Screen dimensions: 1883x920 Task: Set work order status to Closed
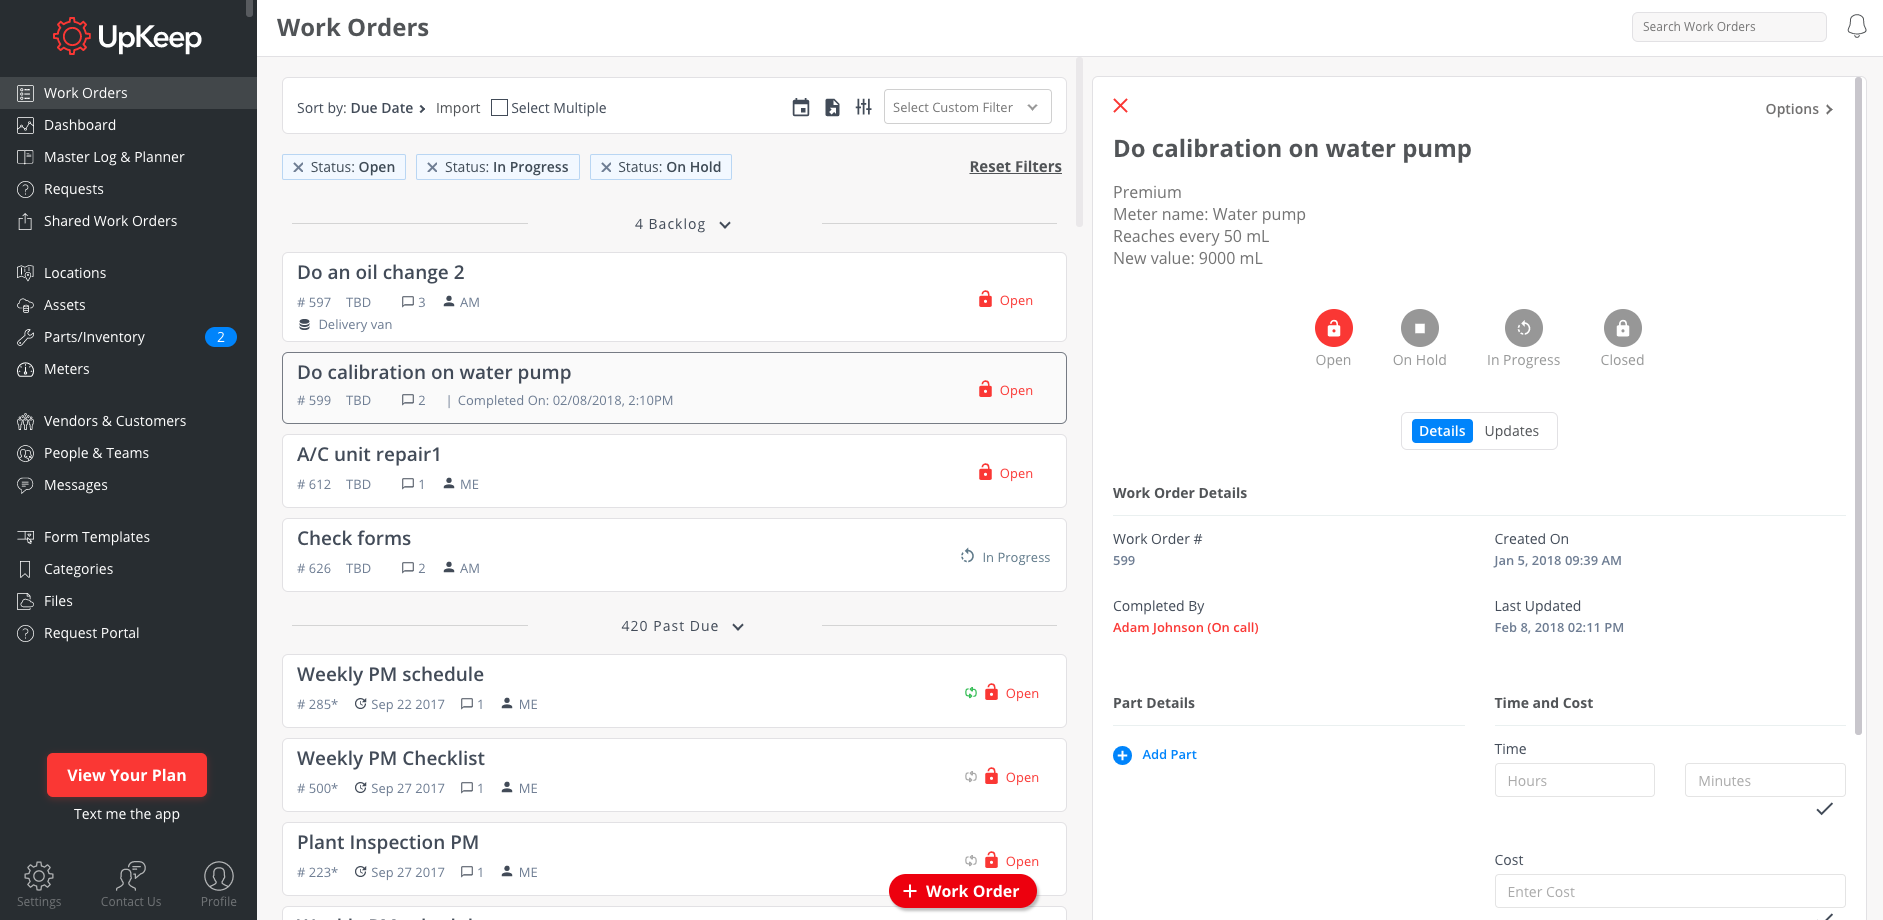pos(1622,328)
